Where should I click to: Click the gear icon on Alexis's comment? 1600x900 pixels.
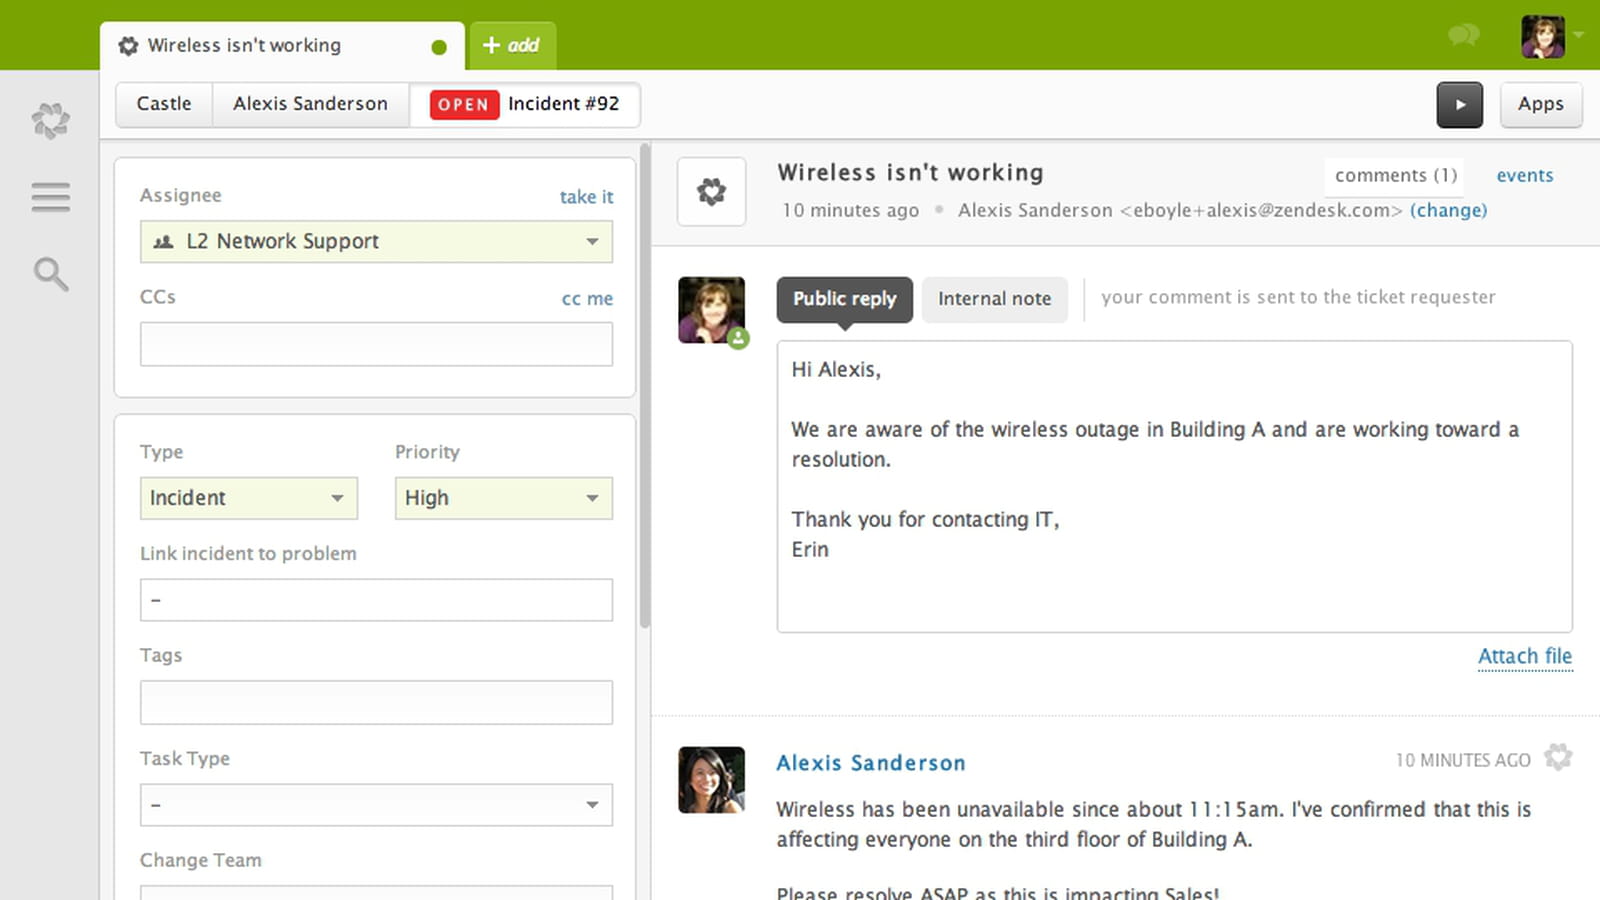1558,758
